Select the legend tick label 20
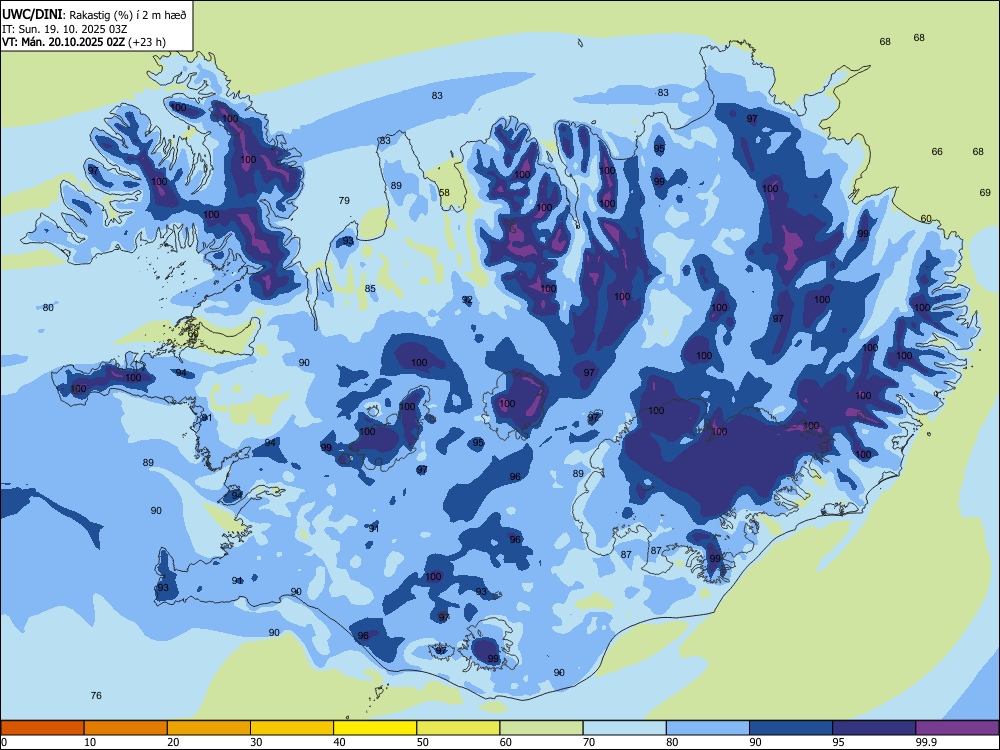Image resolution: width=1000 pixels, height=750 pixels. (173, 742)
